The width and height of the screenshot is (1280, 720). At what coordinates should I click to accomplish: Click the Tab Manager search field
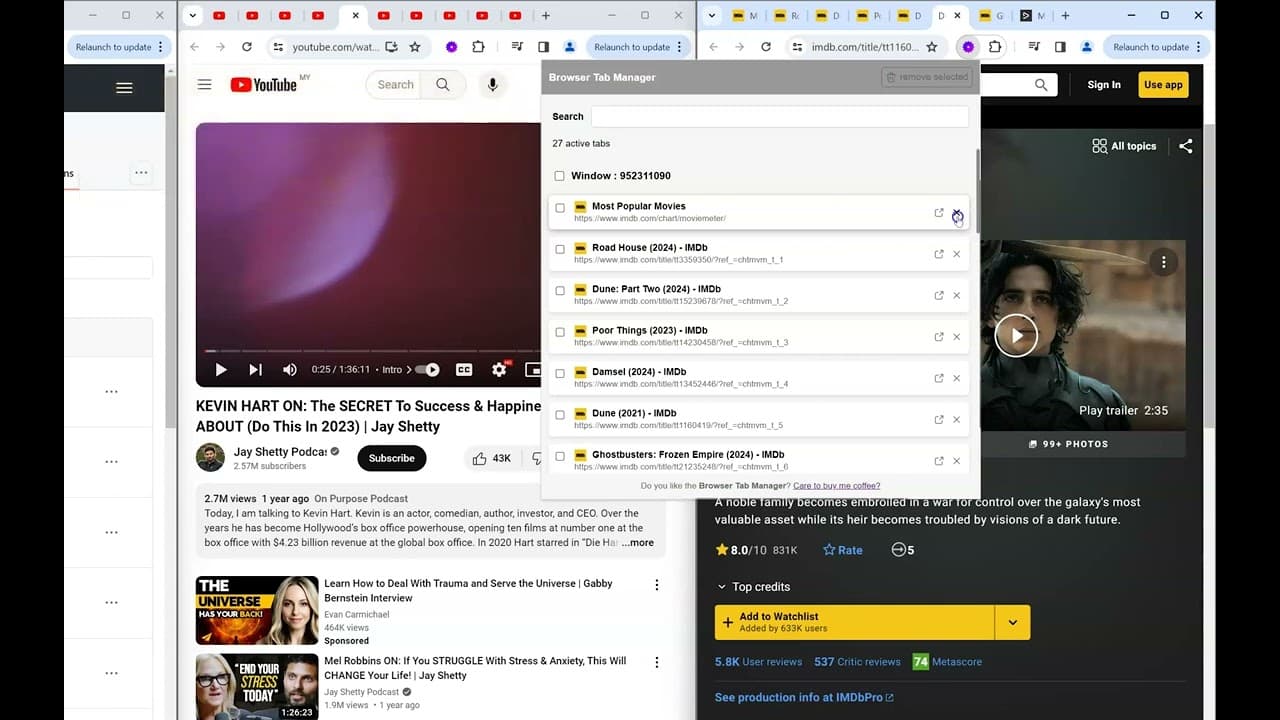pyautogui.click(x=780, y=116)
